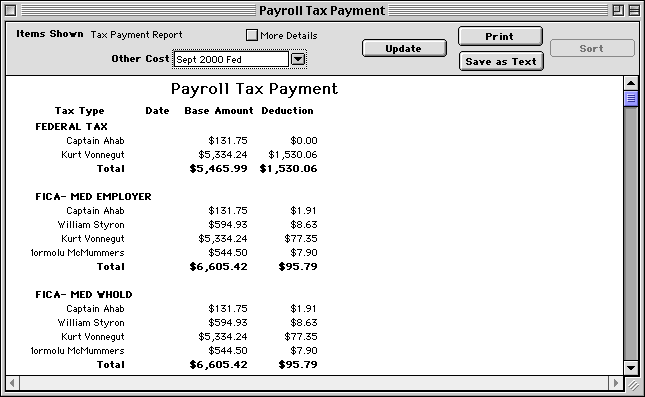Click the window collapse box icon
Viewport: 645px width, 397px height.
634,10
